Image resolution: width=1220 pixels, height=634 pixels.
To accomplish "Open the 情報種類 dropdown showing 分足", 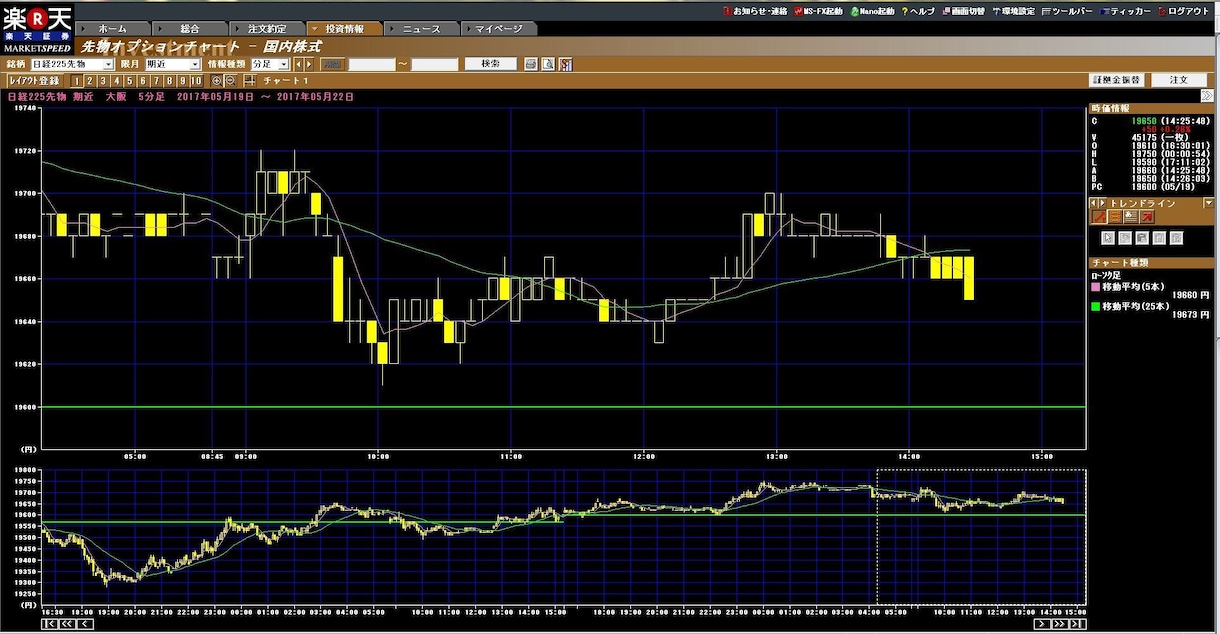I will 270,64.
